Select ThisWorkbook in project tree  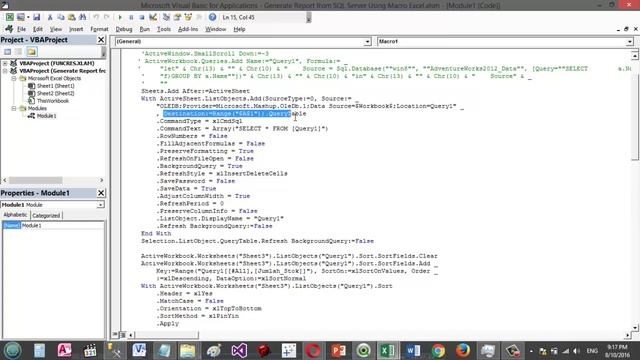[x=53, y=101]
